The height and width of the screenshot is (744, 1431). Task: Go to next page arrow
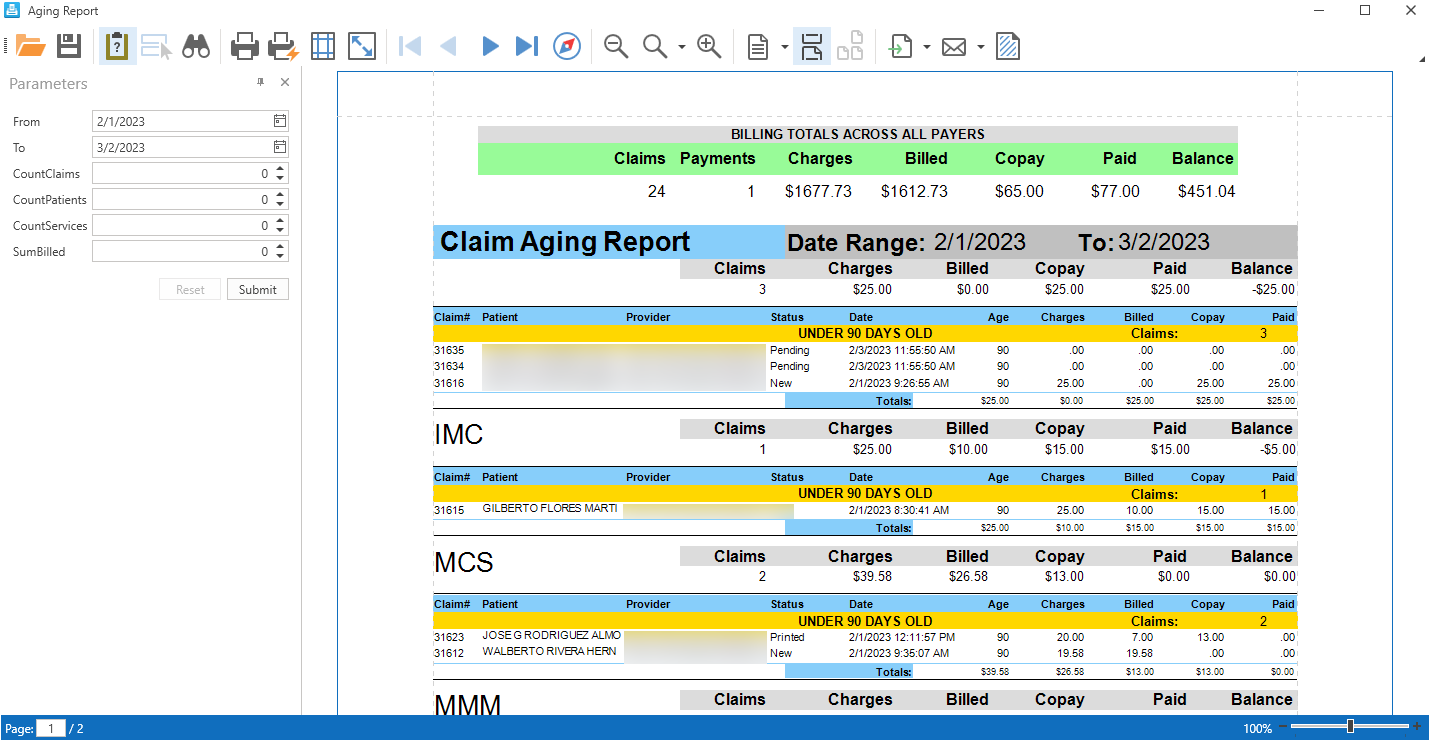pos(490,46)
